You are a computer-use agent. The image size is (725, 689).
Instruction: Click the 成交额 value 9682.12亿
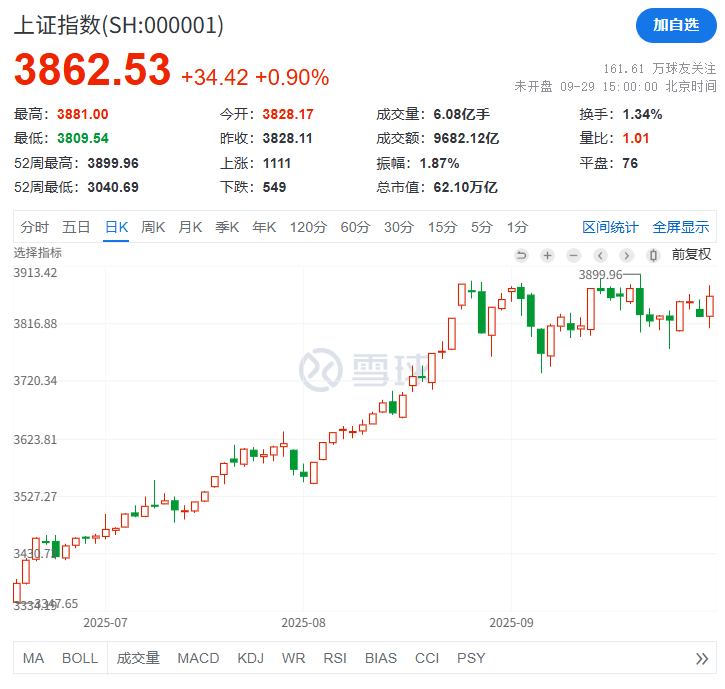click(466, 138)
